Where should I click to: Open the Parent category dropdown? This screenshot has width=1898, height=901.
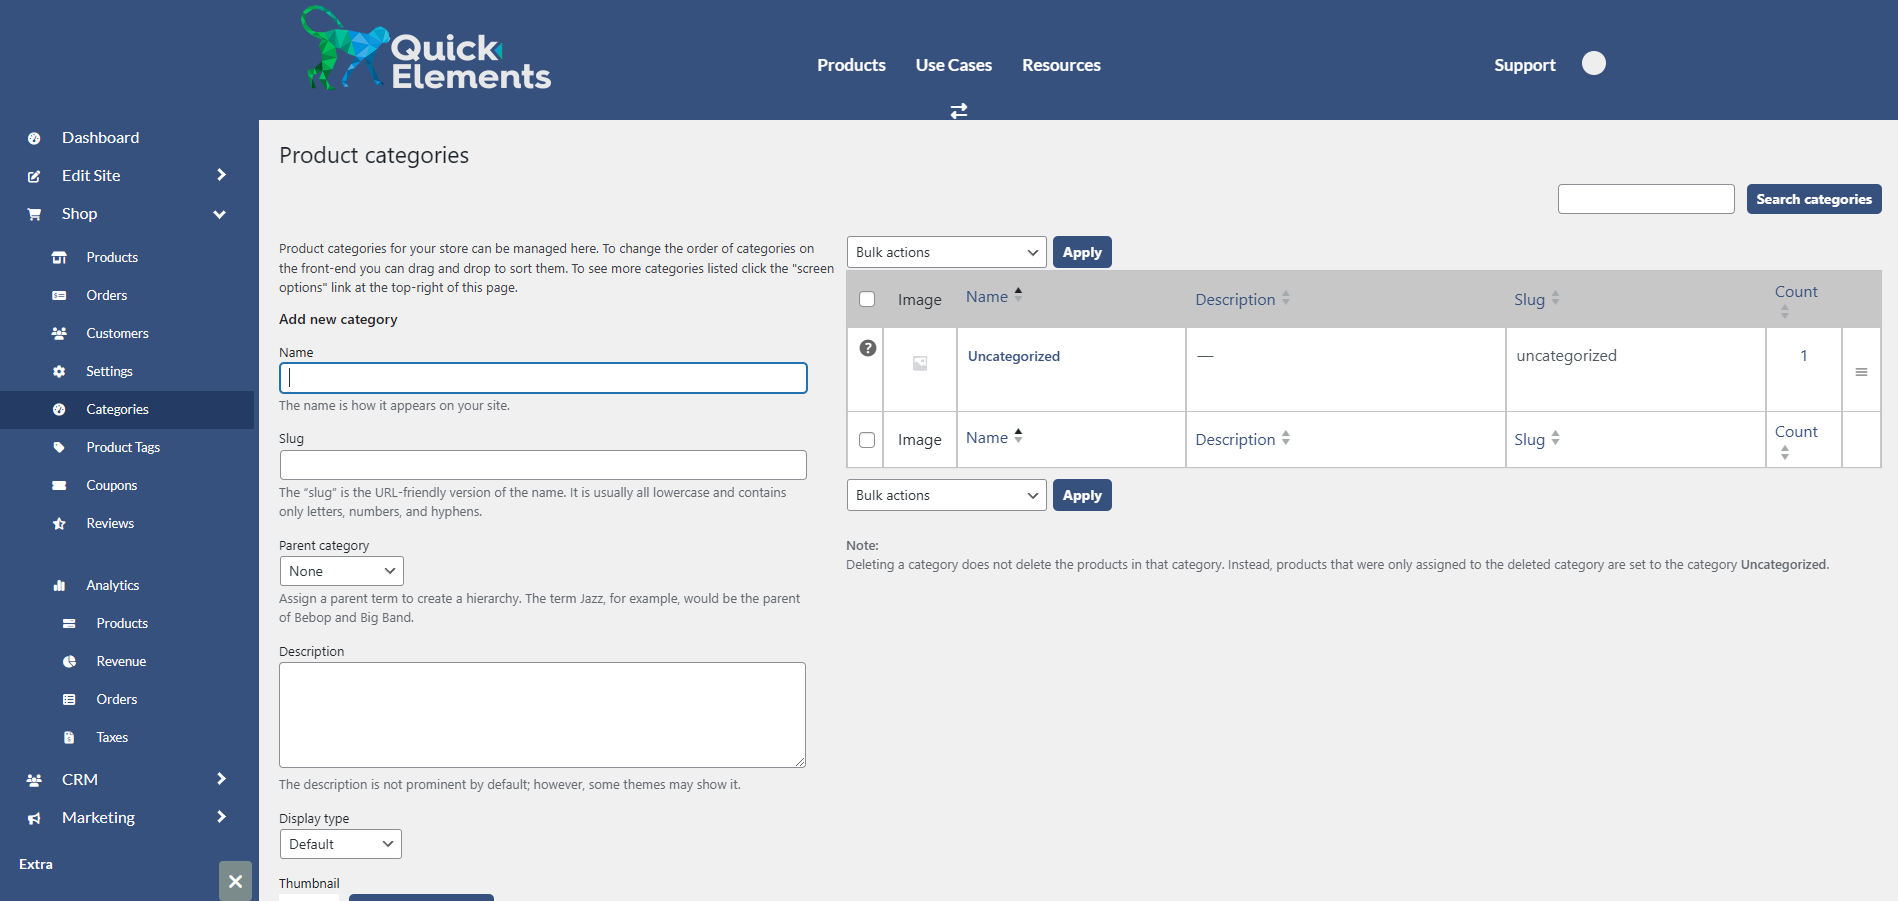click(x=341, y=570)
